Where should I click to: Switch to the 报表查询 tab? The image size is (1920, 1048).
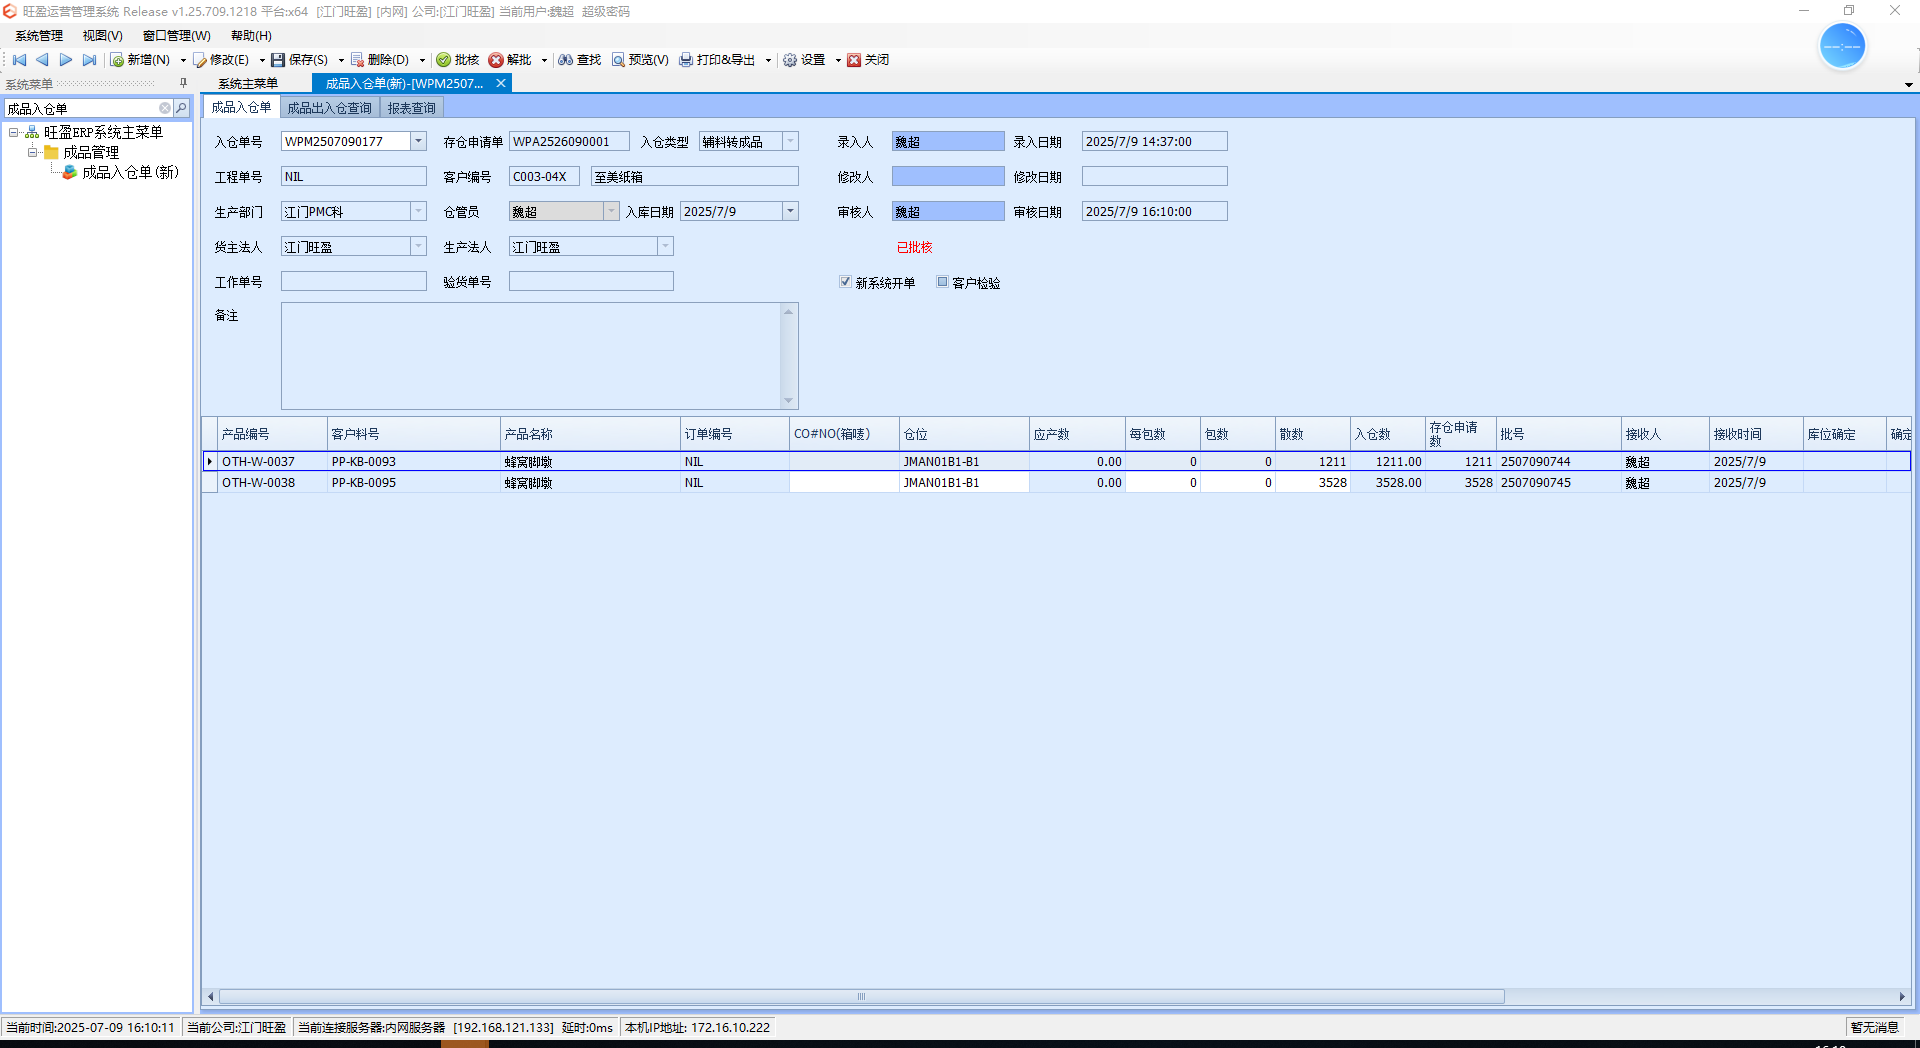[412, 108]
